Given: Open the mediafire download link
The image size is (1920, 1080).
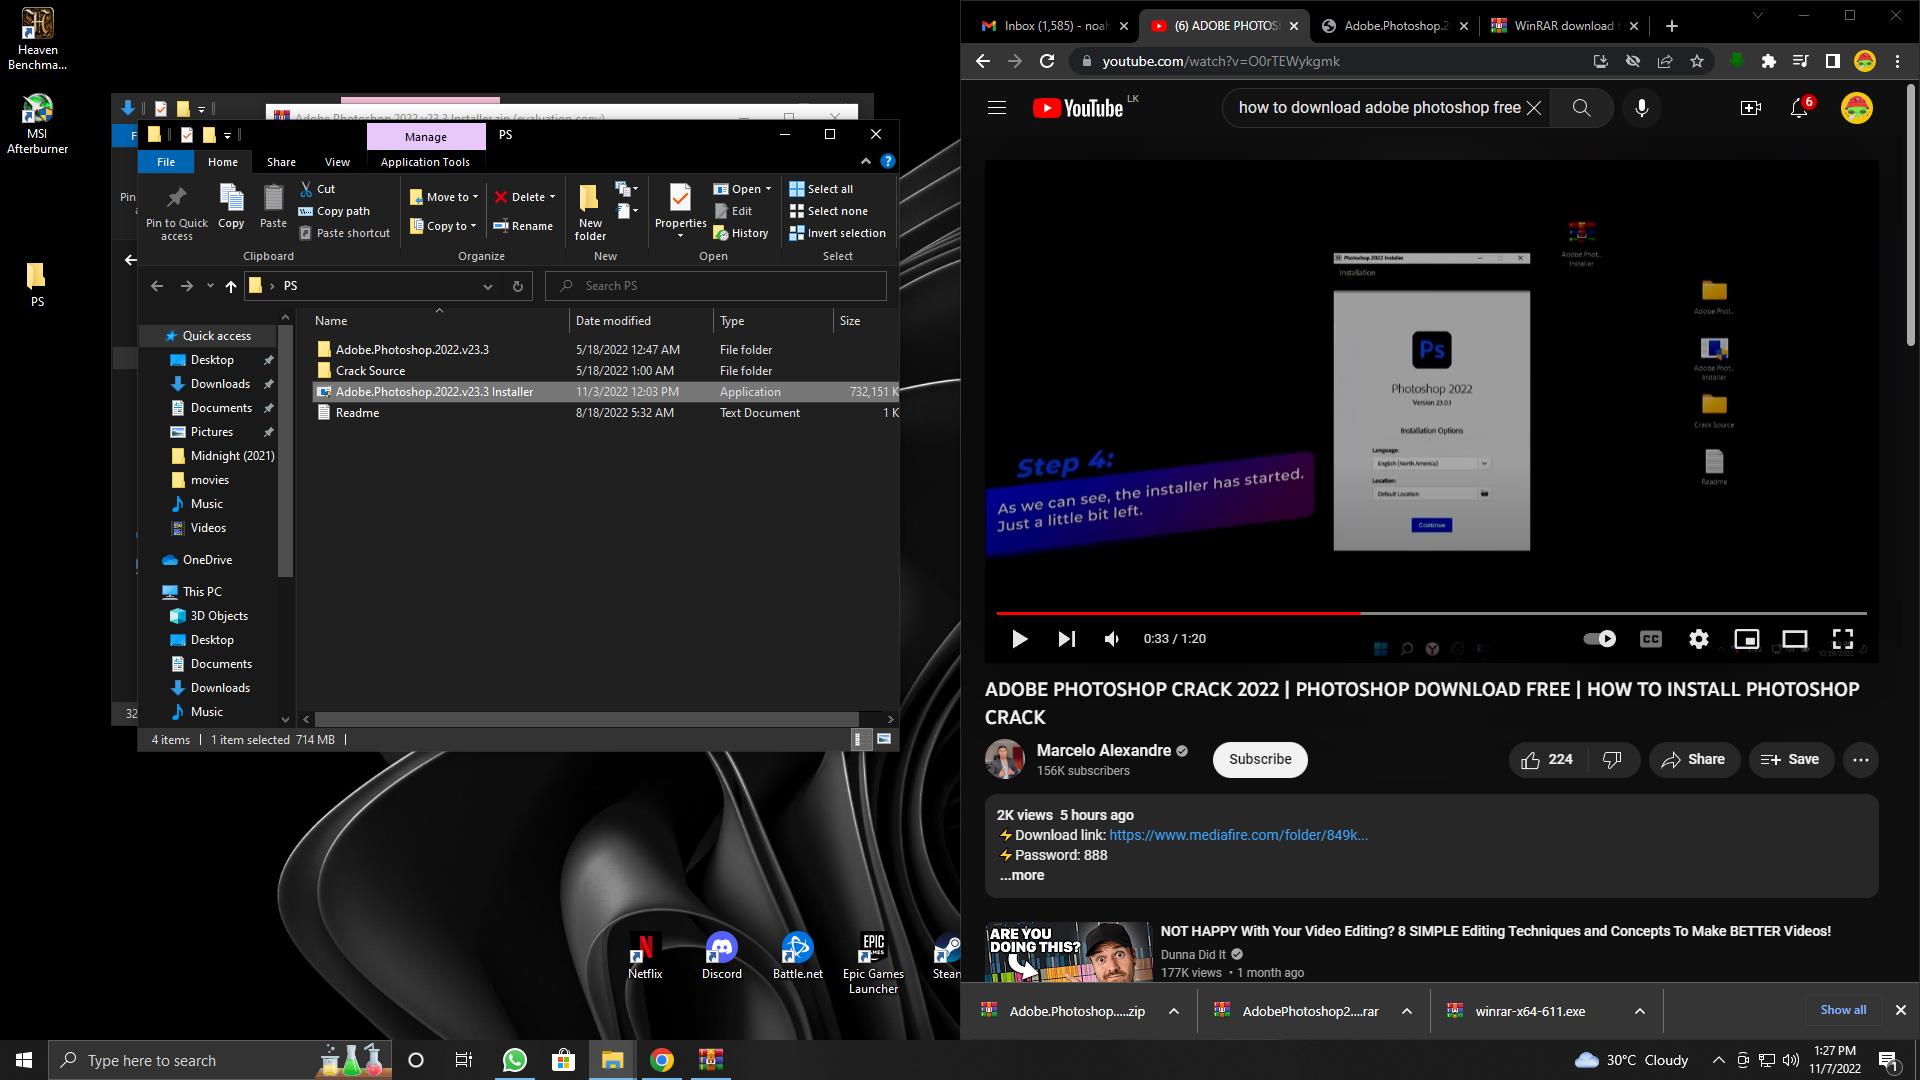Looking at the screenshot, I should (1238, 835).
